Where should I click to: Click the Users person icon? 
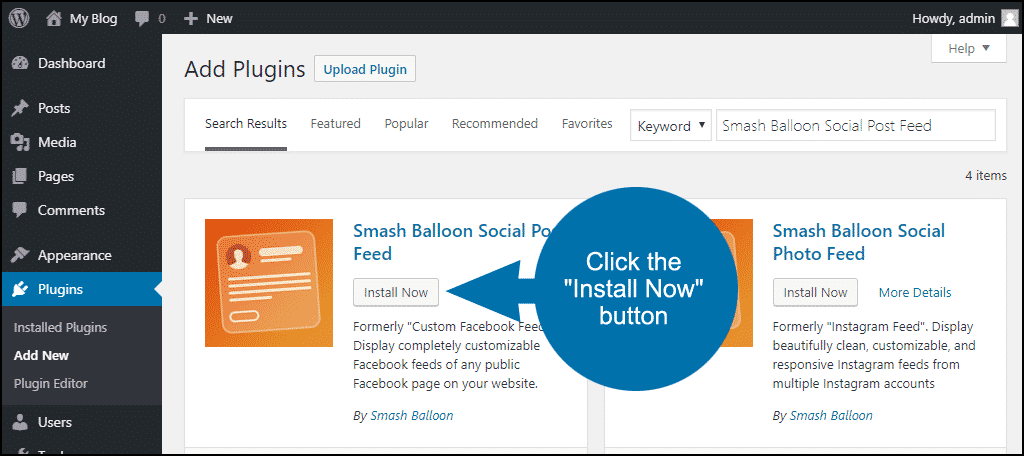(20, 423)
